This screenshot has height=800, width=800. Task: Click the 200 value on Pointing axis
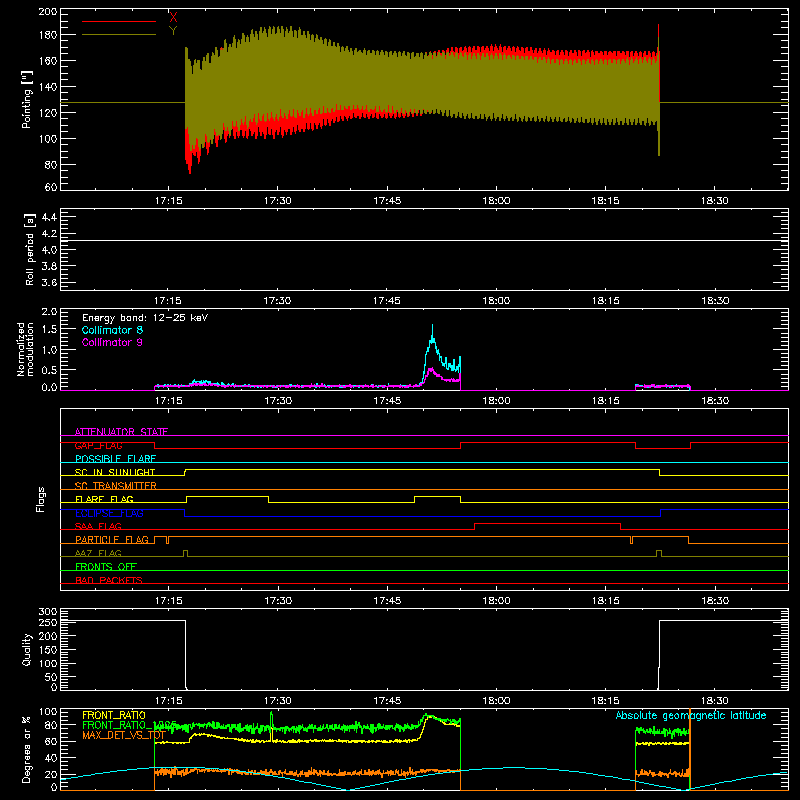(x=48, y=11)
